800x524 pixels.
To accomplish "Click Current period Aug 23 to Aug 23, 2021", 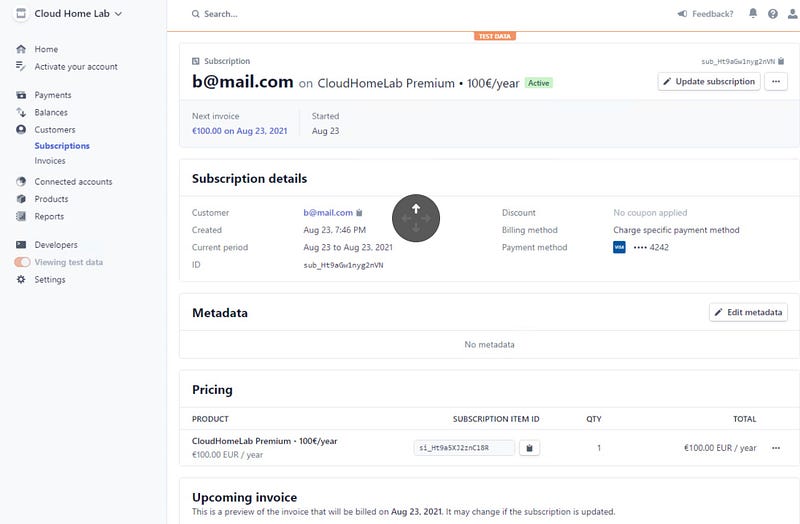I will pos(348,247).
